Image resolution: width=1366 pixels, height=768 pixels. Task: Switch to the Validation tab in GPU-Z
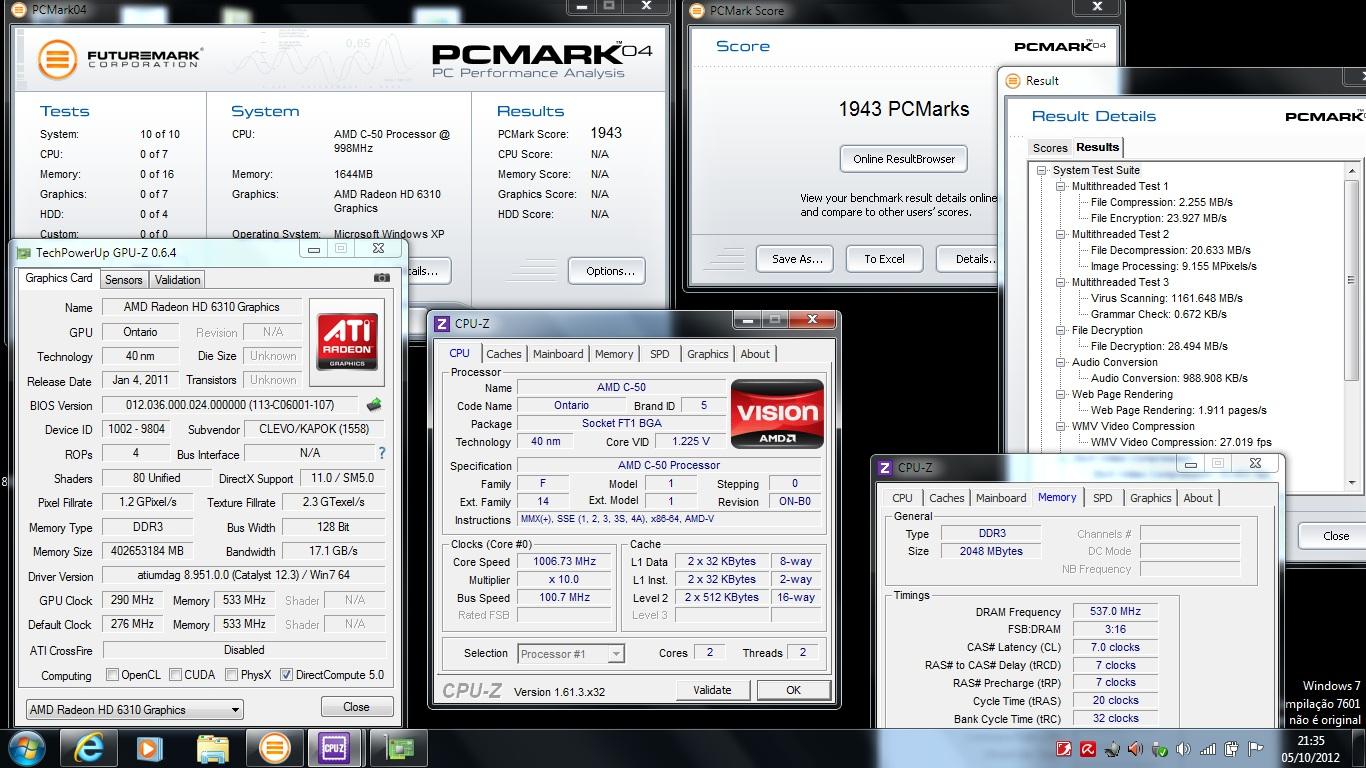[x=178, y=280]
